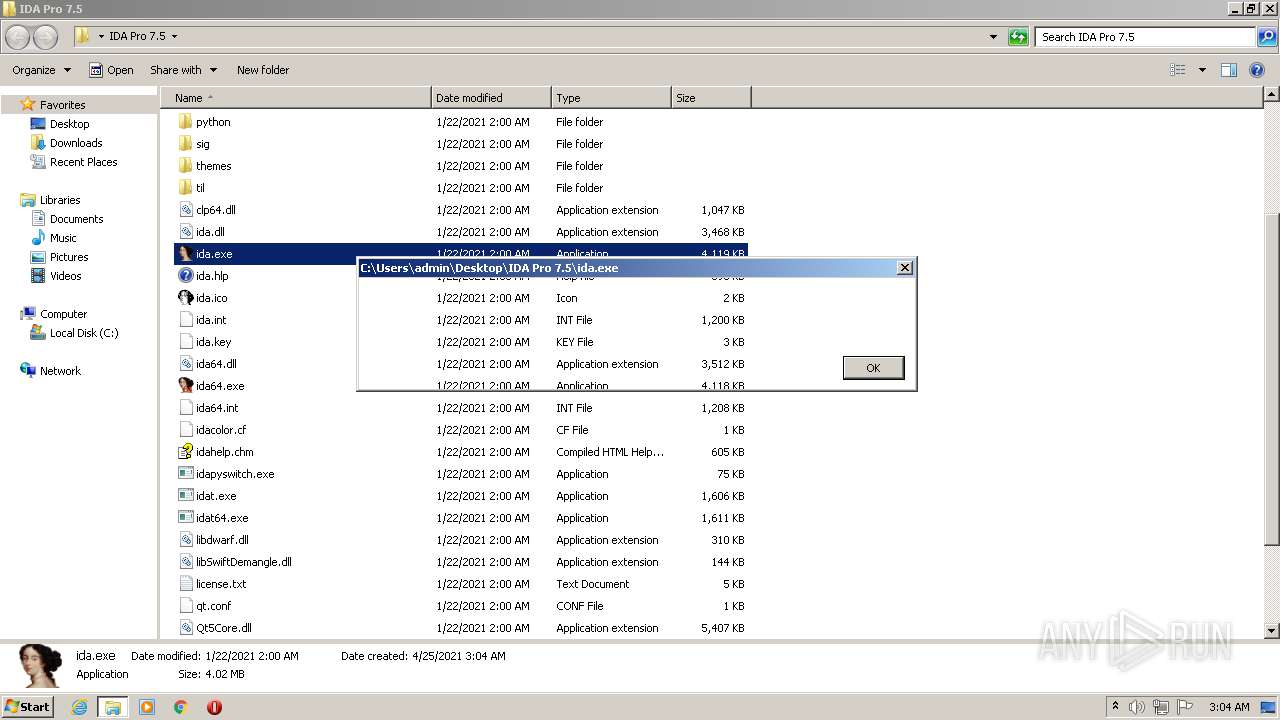Select ida64.dll file name
Image resolution: width=1280 pixels, height=720 pixels.
(216, 364)
